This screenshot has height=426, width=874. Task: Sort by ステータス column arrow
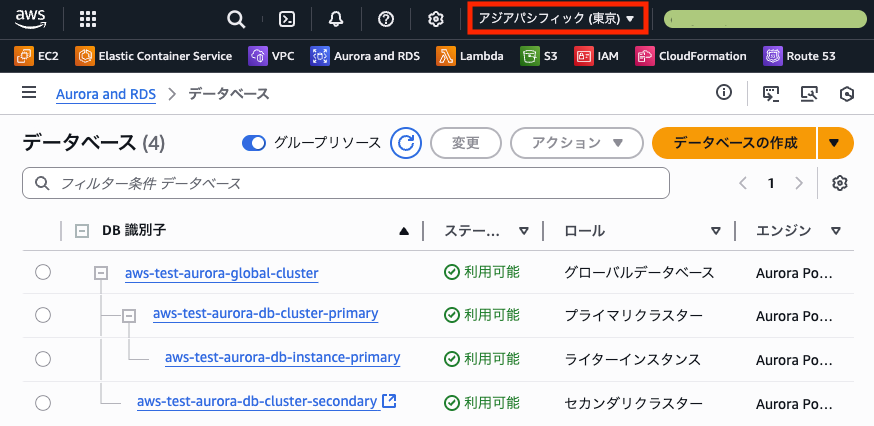click(x=523, y=231)
